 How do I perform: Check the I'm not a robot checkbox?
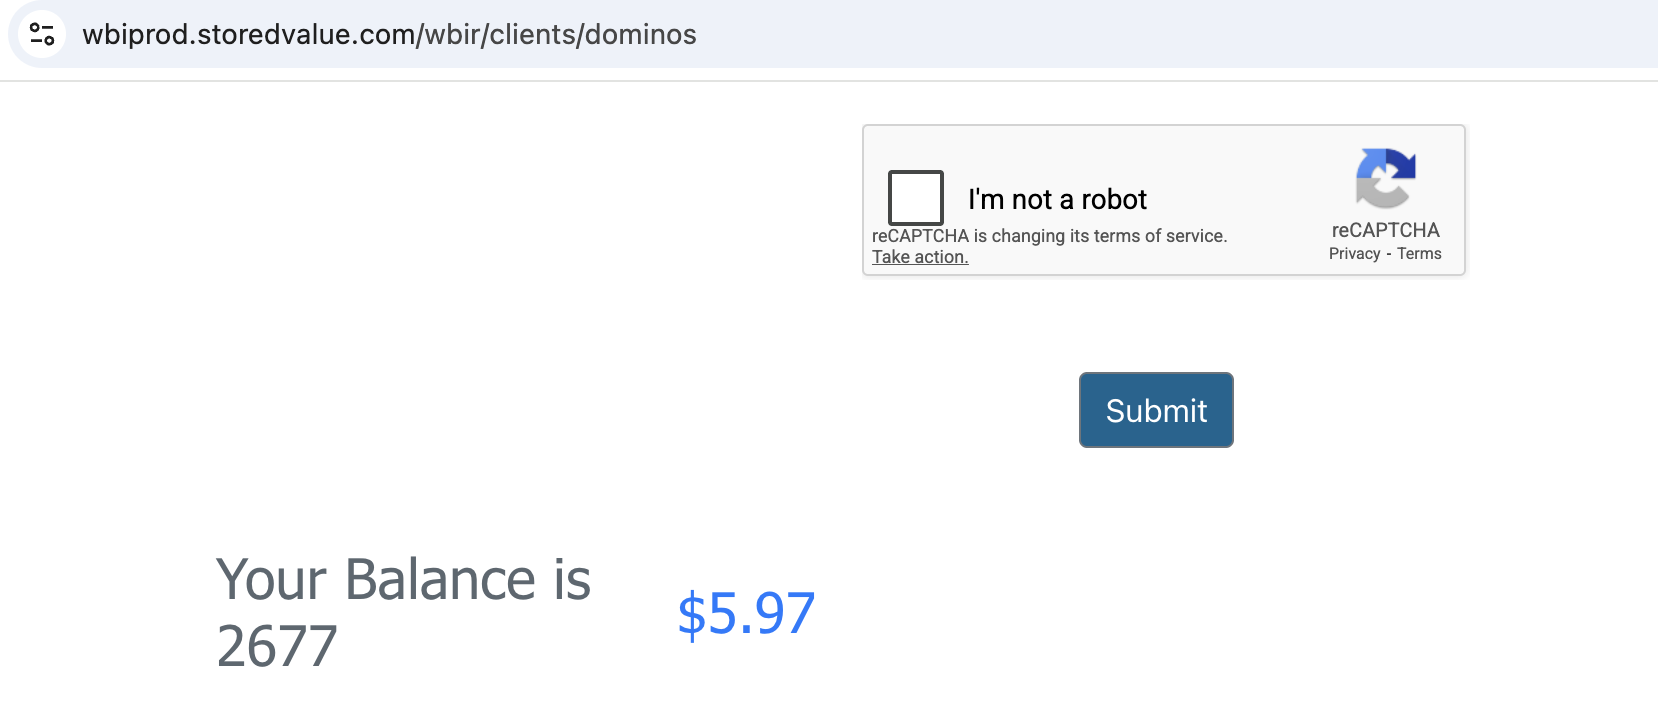tap(915, 197)
